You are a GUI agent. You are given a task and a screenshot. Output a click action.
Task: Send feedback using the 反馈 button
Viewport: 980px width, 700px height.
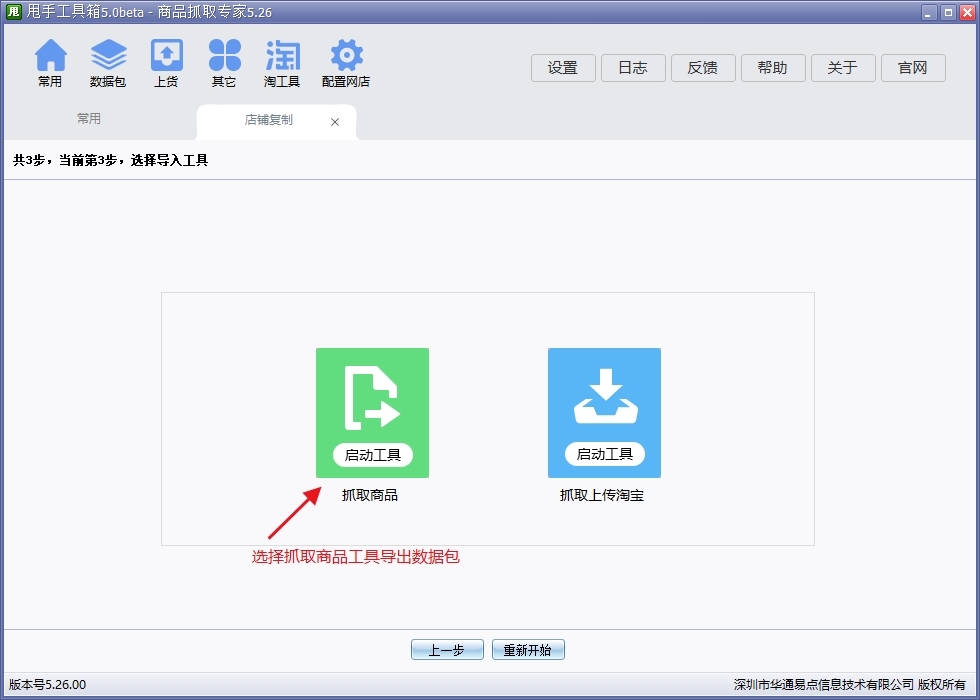703,68
